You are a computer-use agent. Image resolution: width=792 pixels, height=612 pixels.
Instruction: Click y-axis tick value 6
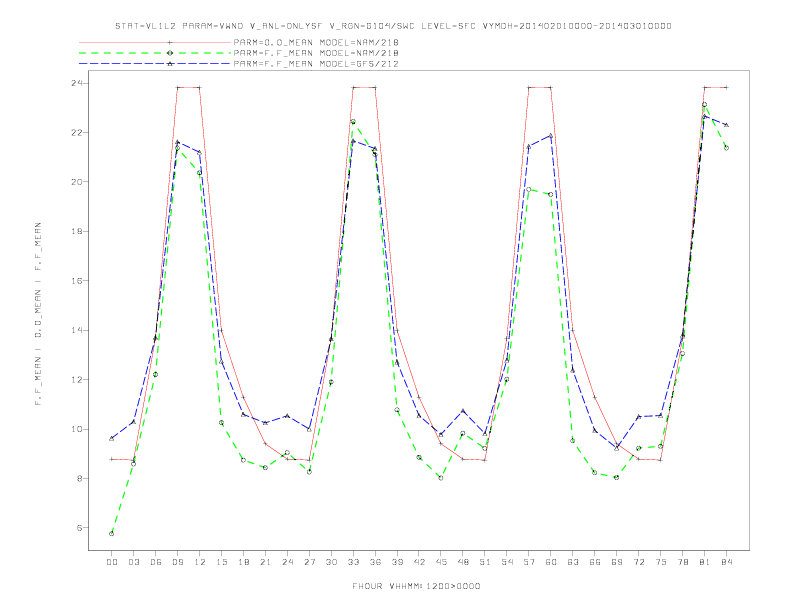pyautogui.click(x=79, y=528)
